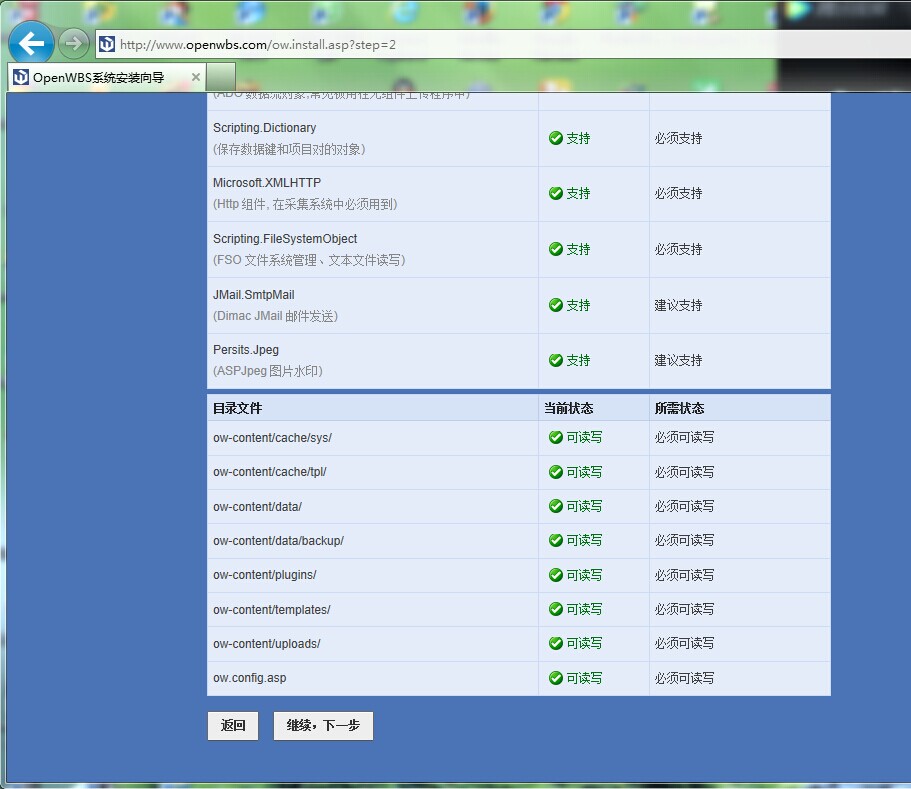Click 继续，下一步 to proceed with installation
Viewport: 911px width, 789px height.
coord(322,725)
